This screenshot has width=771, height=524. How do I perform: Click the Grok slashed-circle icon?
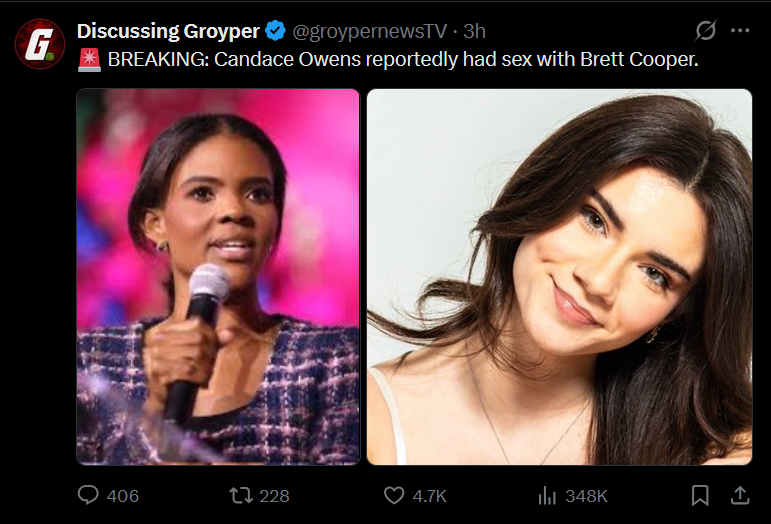[706, 30]
